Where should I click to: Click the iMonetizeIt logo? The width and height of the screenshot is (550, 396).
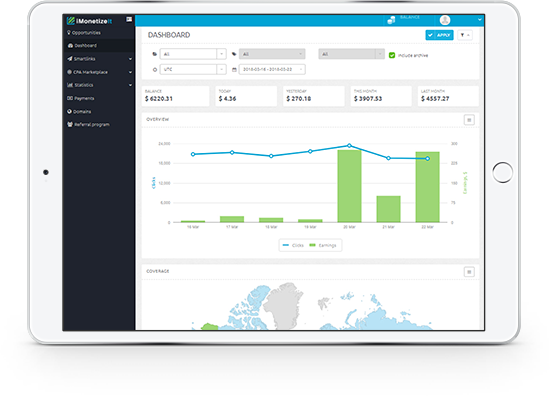[x=89, y=21]
